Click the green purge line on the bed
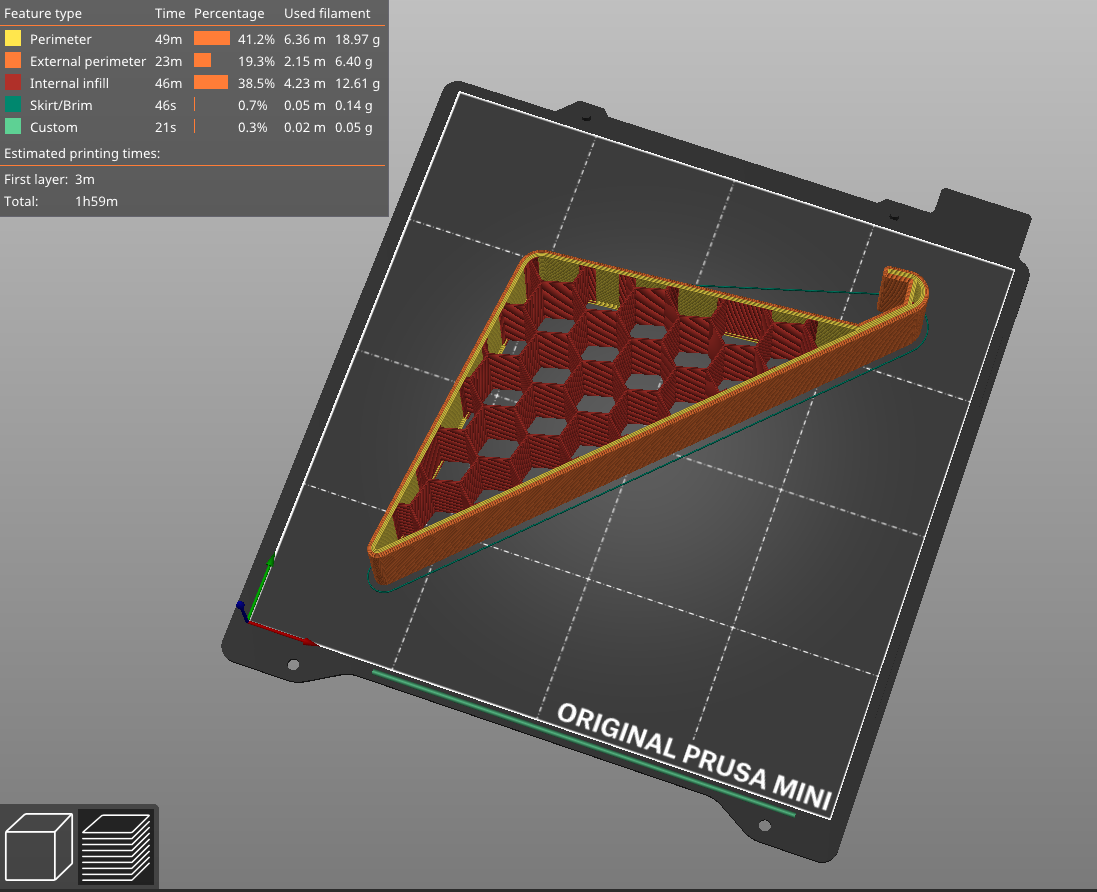1097x892 pixels. [580, 741]
